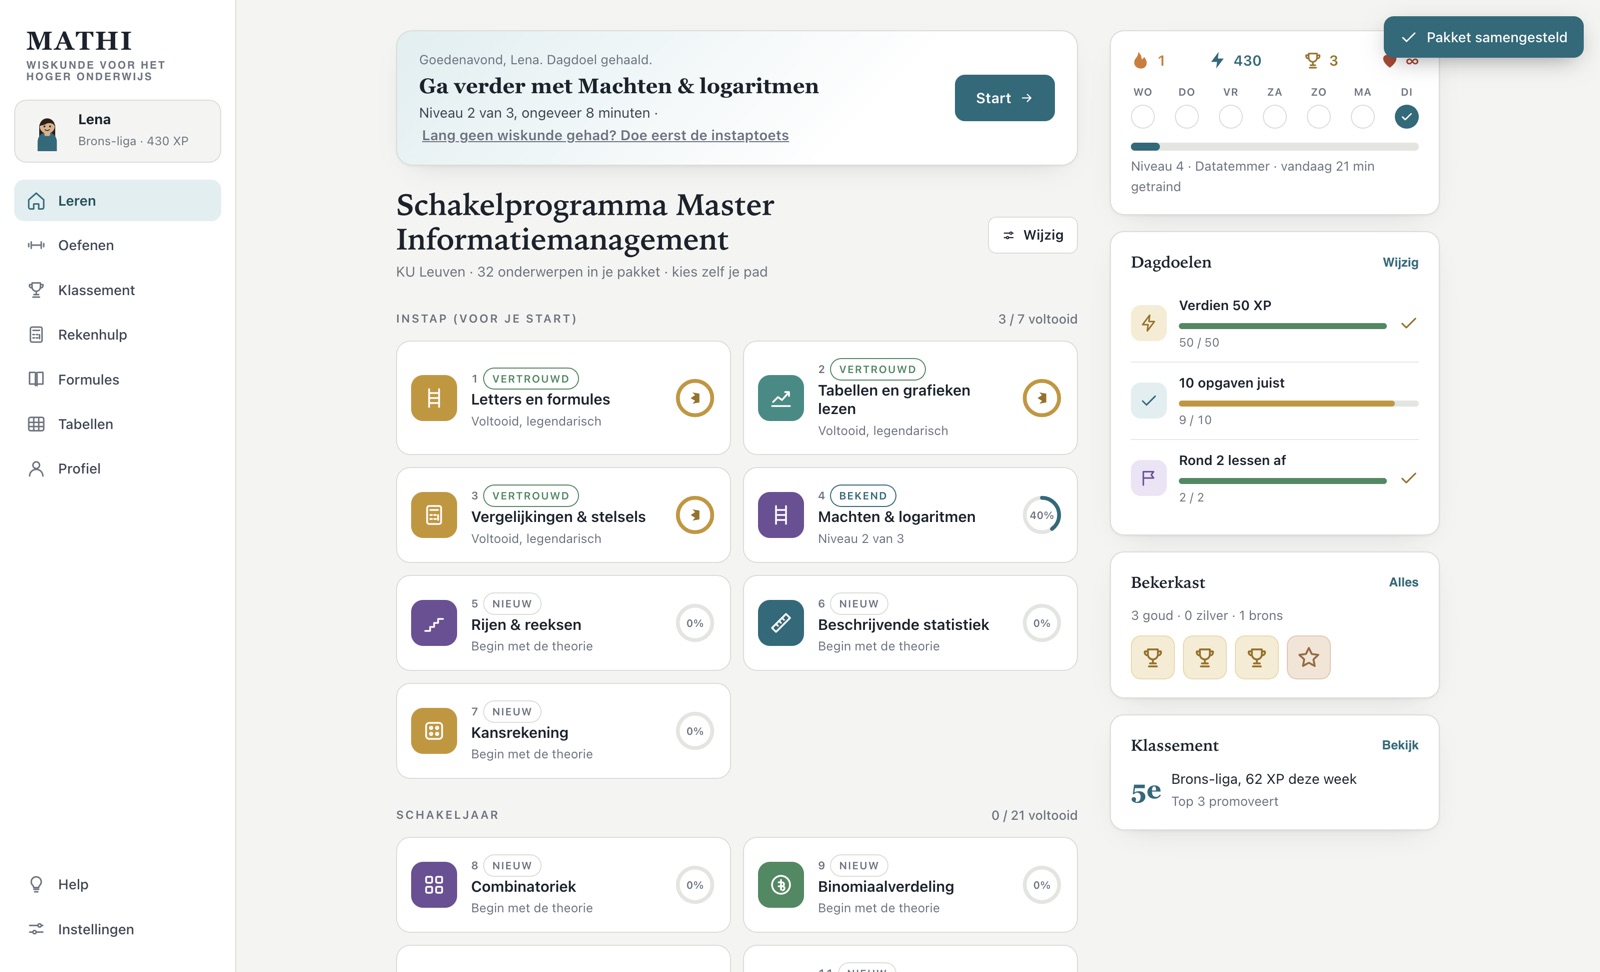Click the Letters en formules topic icon
Image resolution: width=1600 pixels, height=972 pixels.
click(434, 398)
